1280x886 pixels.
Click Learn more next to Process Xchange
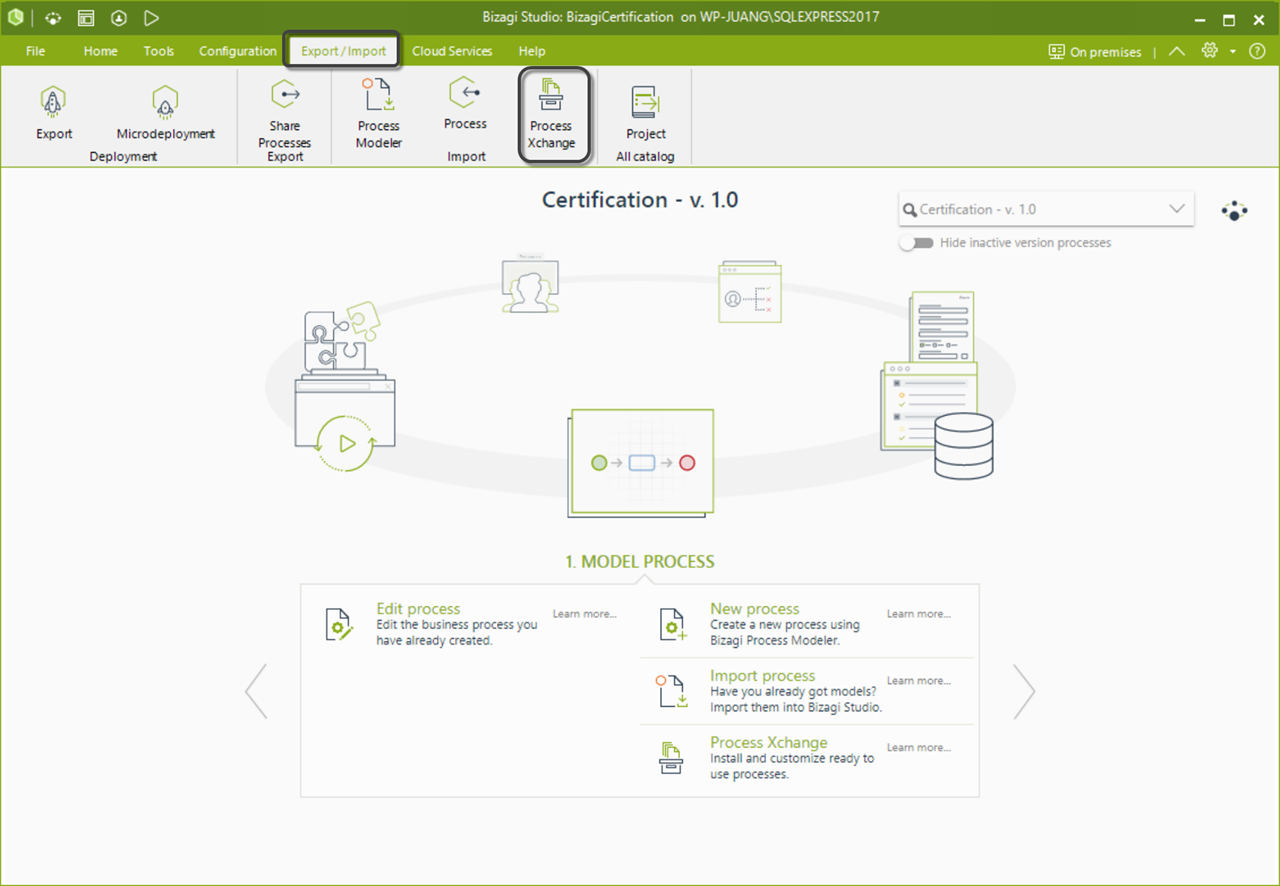point(919,748)
